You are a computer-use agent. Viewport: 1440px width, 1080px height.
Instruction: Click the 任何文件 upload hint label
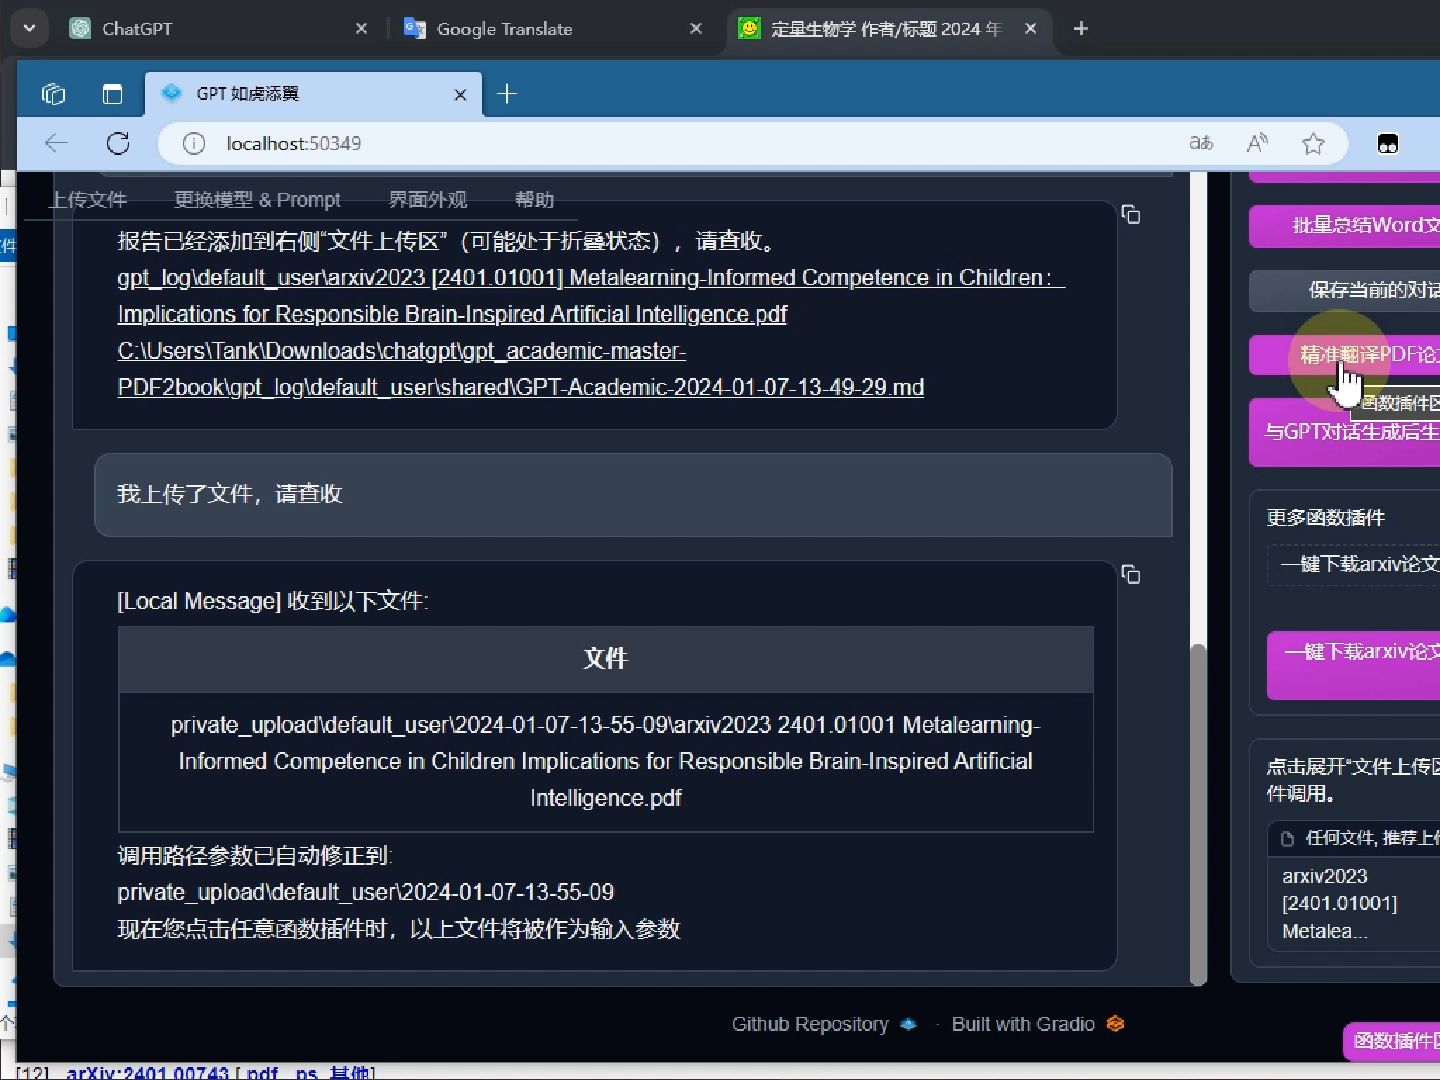point(1370,838)
